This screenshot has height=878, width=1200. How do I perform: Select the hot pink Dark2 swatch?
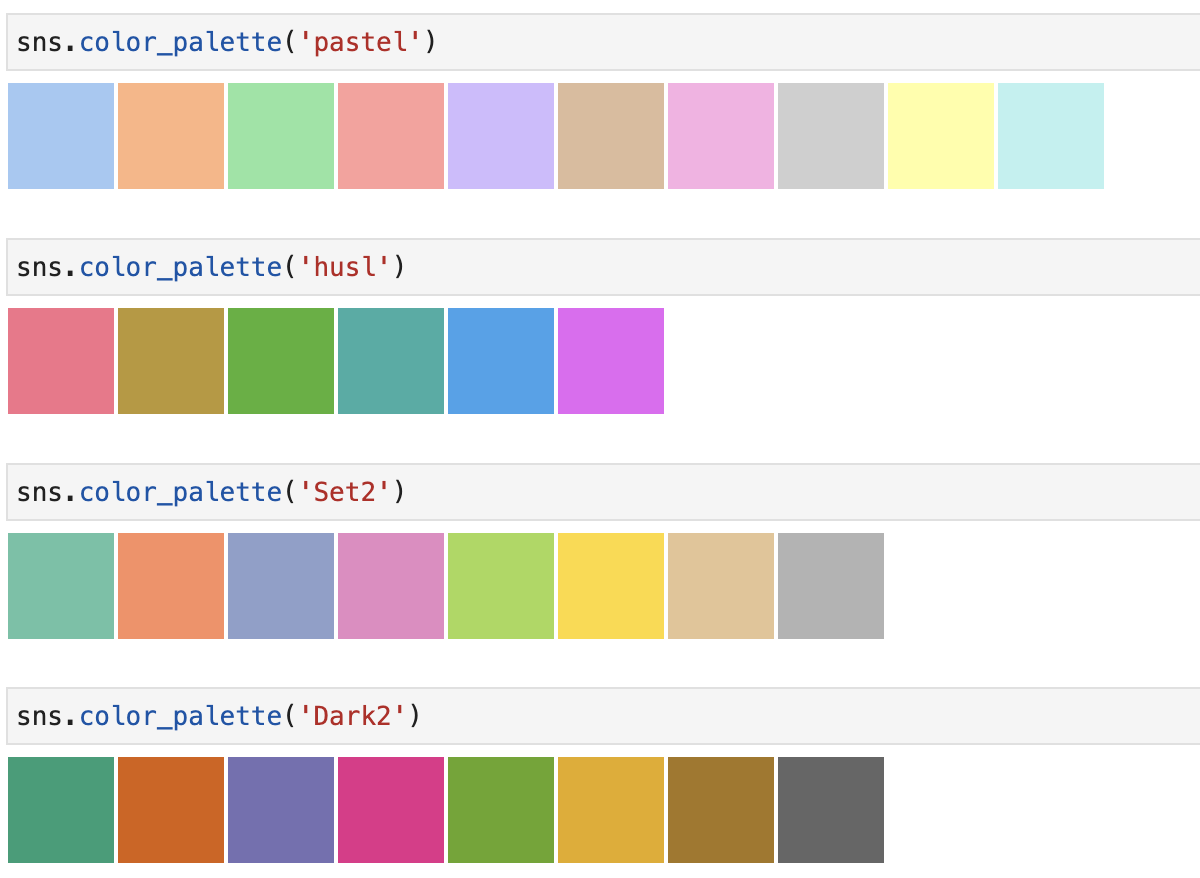point(391,810)
